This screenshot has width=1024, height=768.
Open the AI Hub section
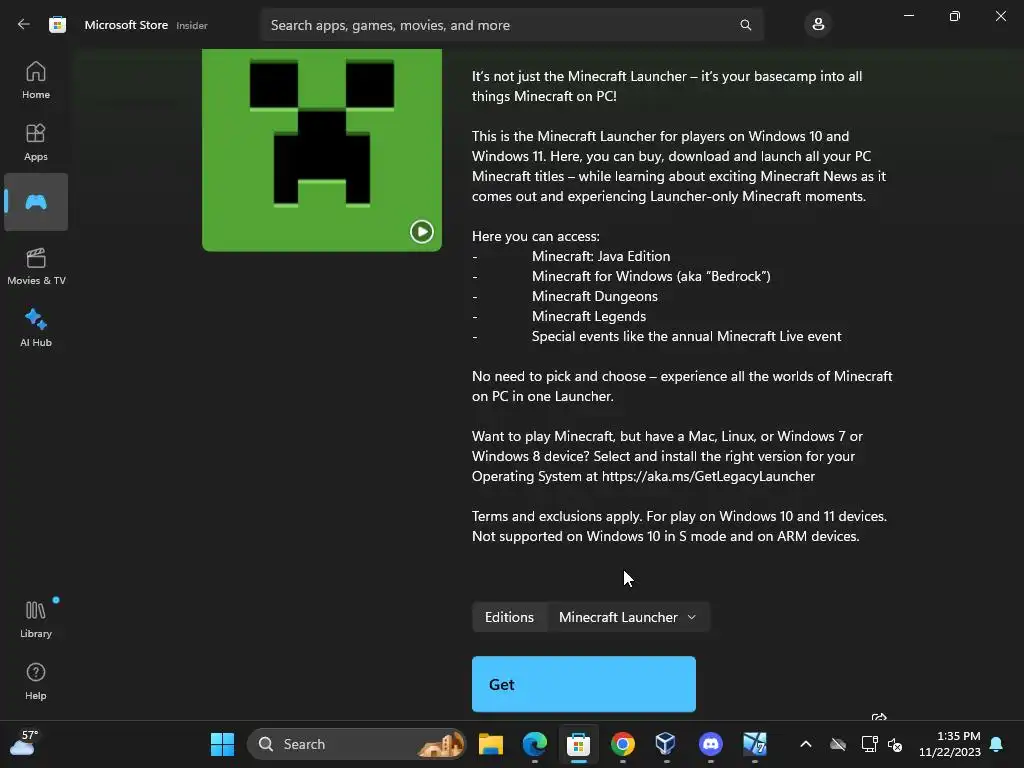point(36,327)
